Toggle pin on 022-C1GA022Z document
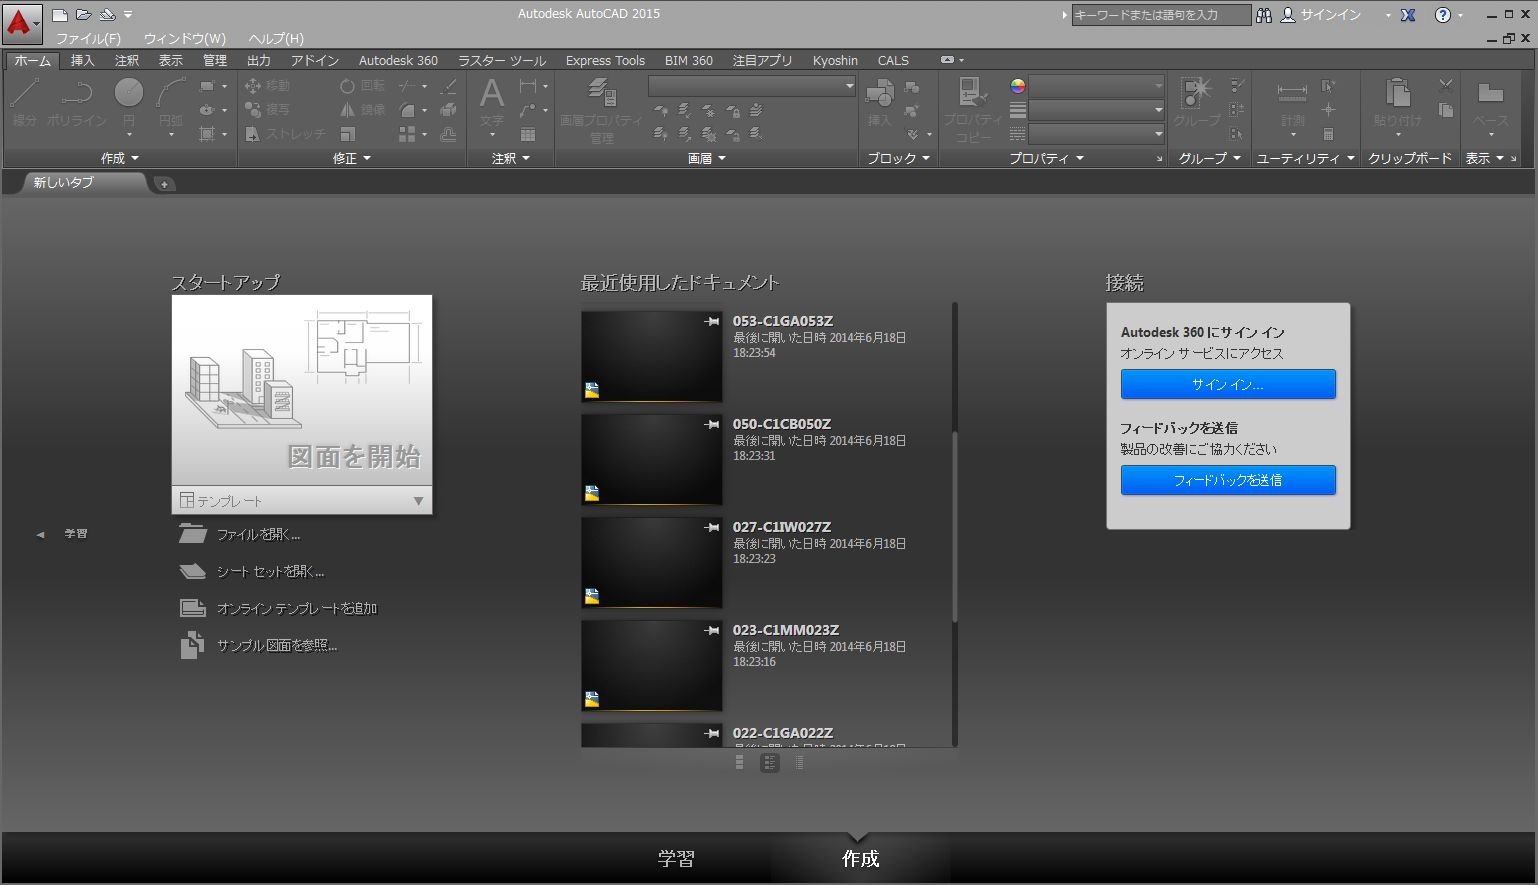Image resolution: width=1538 pixels, height=885 pixels. pos(712,734)
